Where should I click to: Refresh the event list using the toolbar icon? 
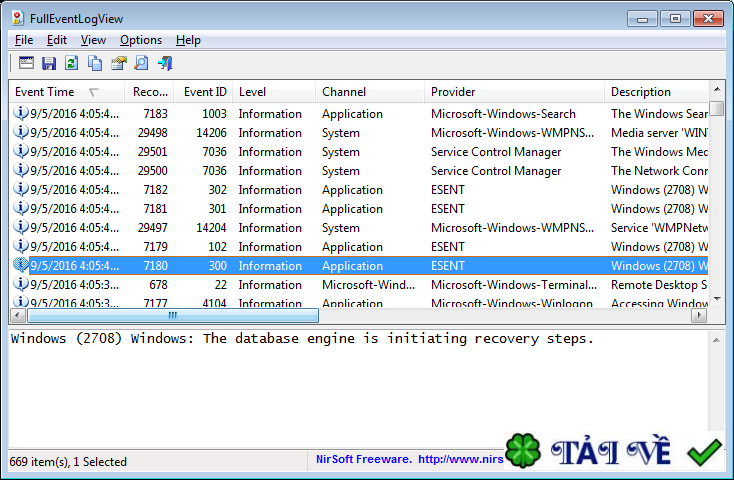pos(72,63)
